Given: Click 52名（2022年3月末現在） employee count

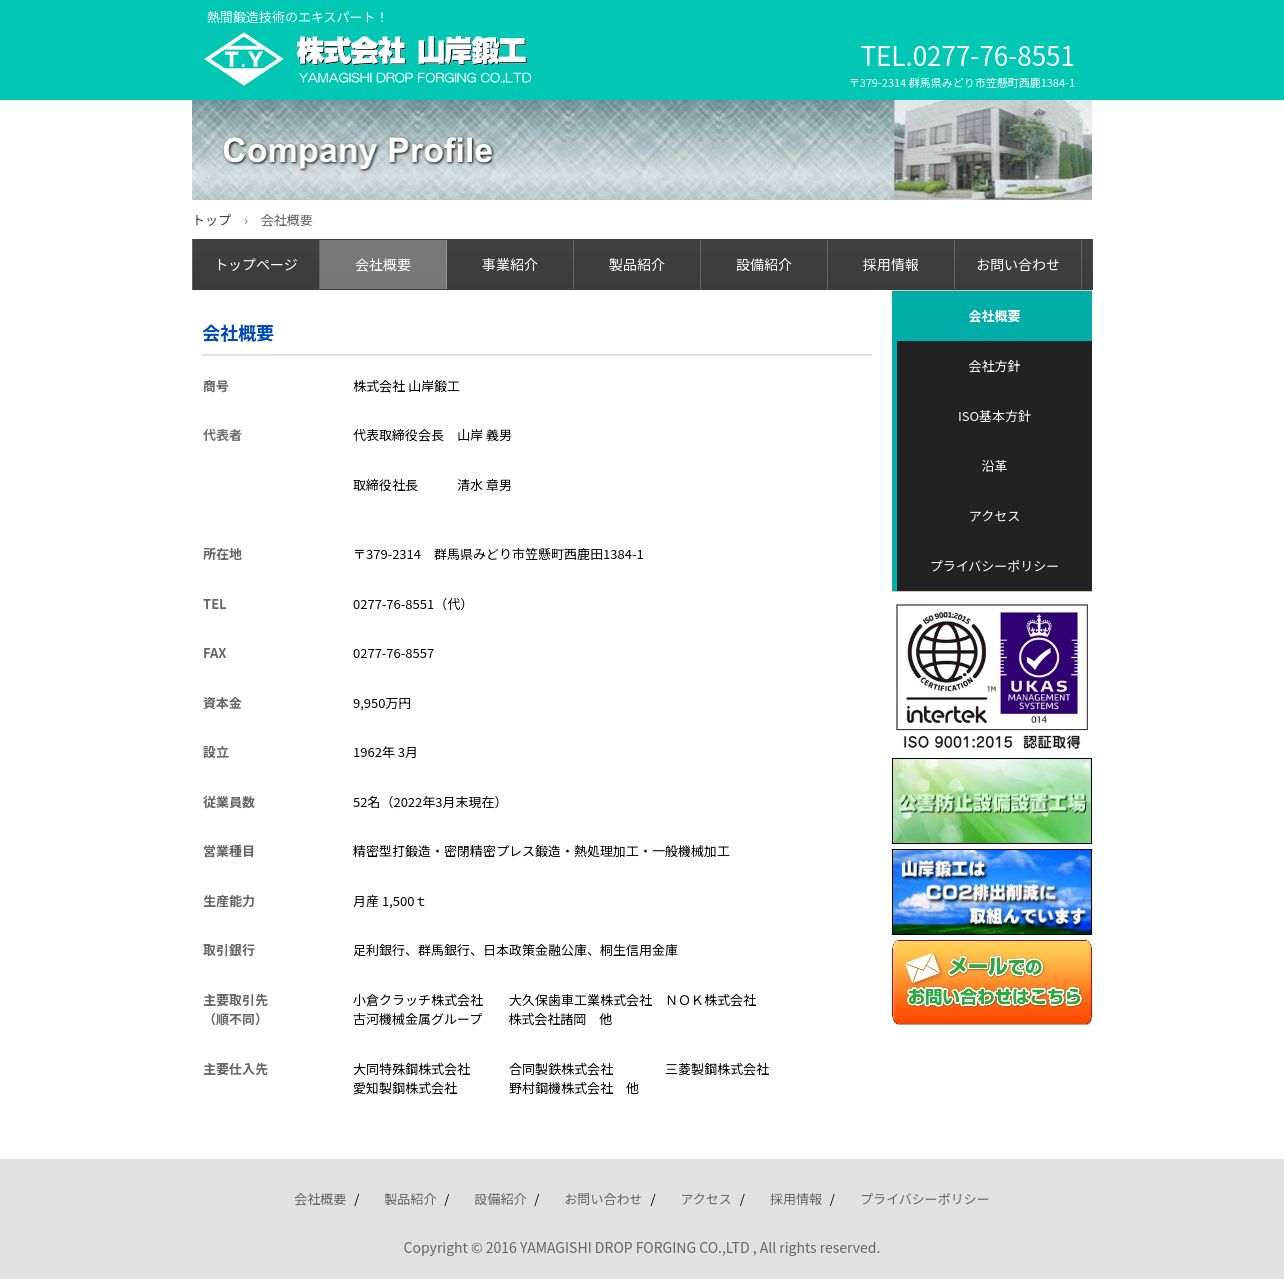Looking at the screenshot, I should (429, 802).
